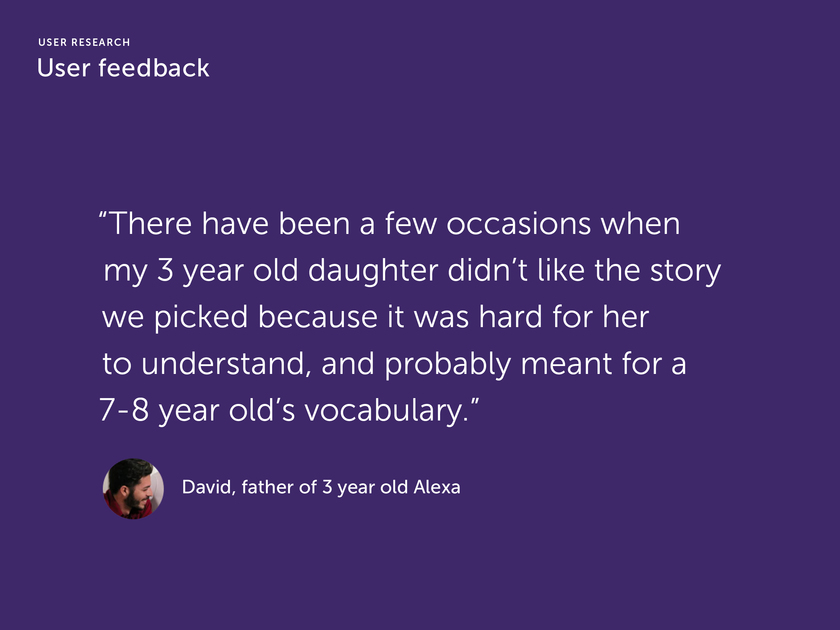The width and height of the screenshot is (840, 630).
Task: Click the word "story" in the quote
Action: pyautogui.click(x=686, y=272)
